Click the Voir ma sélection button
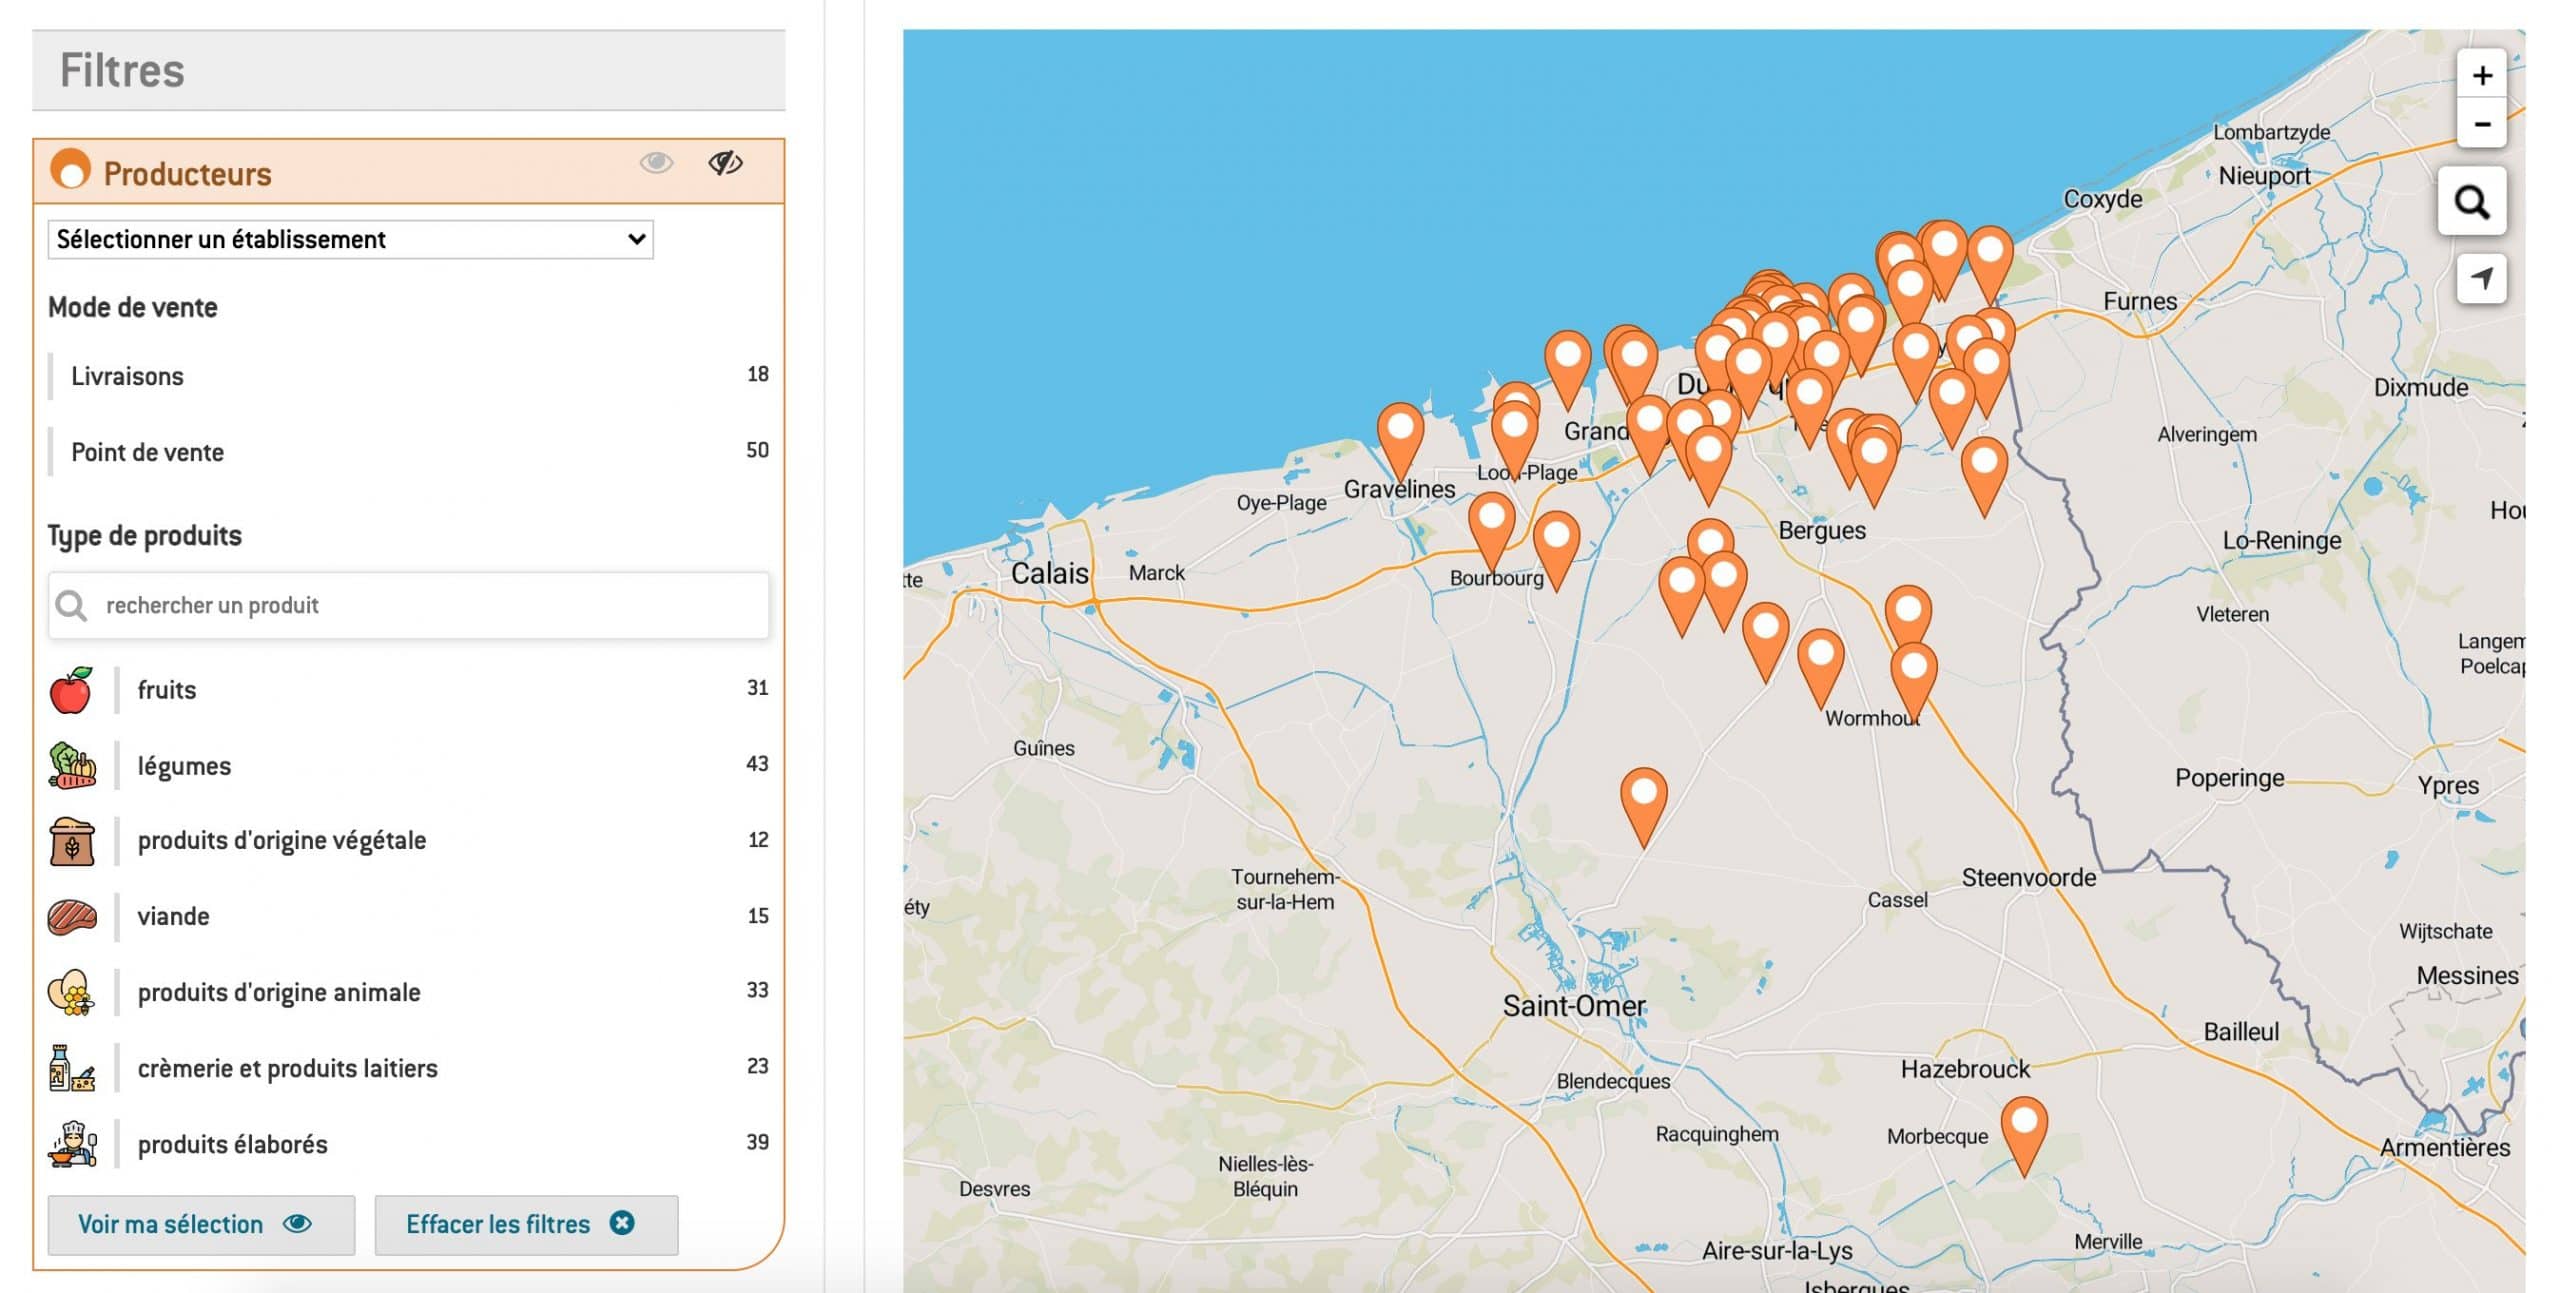Viewport: 2560px width, 1293px height. pyautogui.click(x=201, y=1224)
